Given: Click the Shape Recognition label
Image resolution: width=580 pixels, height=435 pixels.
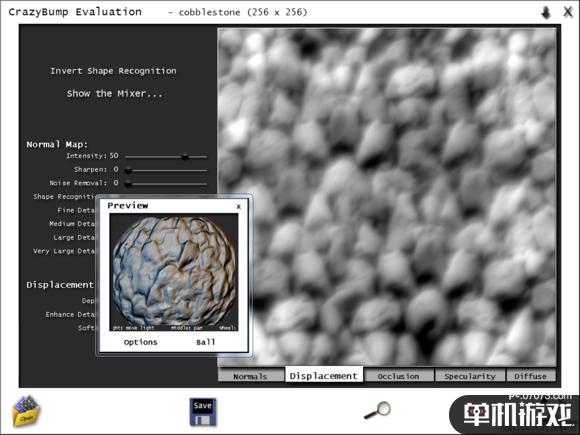Looking at the screenshot, I should [64, 196].
